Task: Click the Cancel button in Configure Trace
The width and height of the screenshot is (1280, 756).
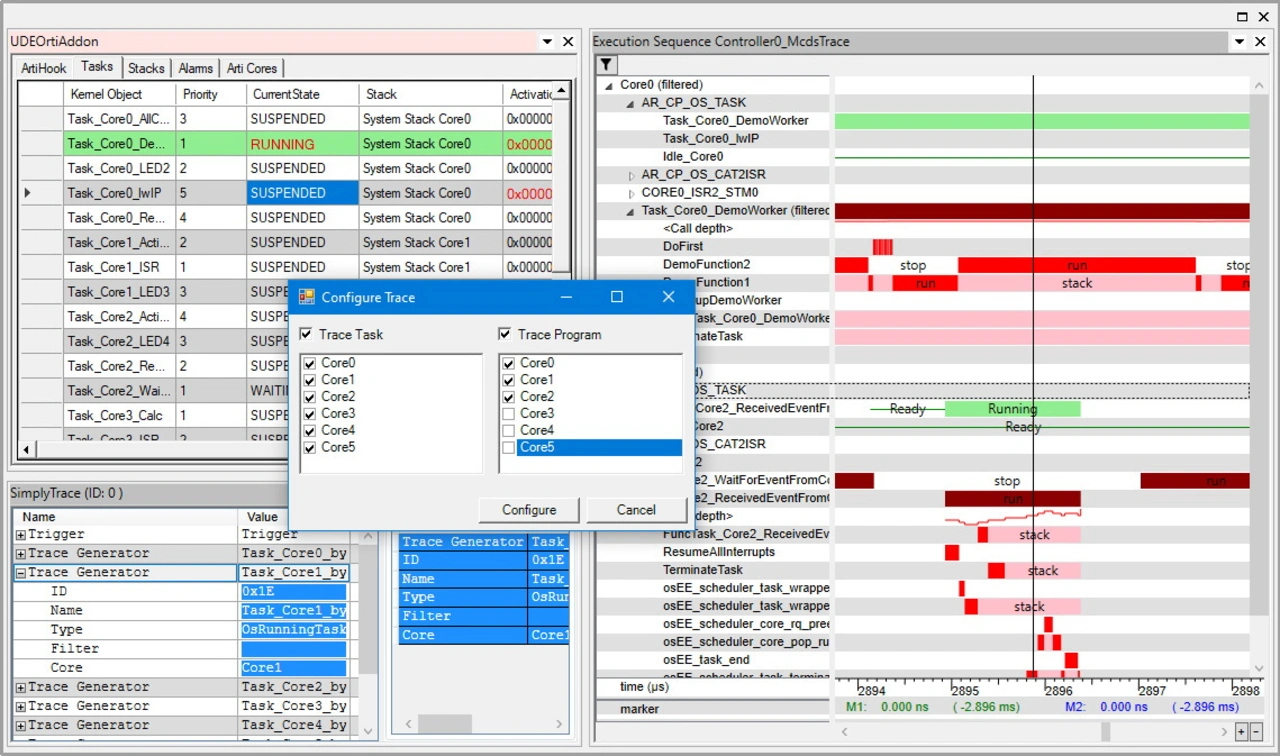Action: [636, 510]
